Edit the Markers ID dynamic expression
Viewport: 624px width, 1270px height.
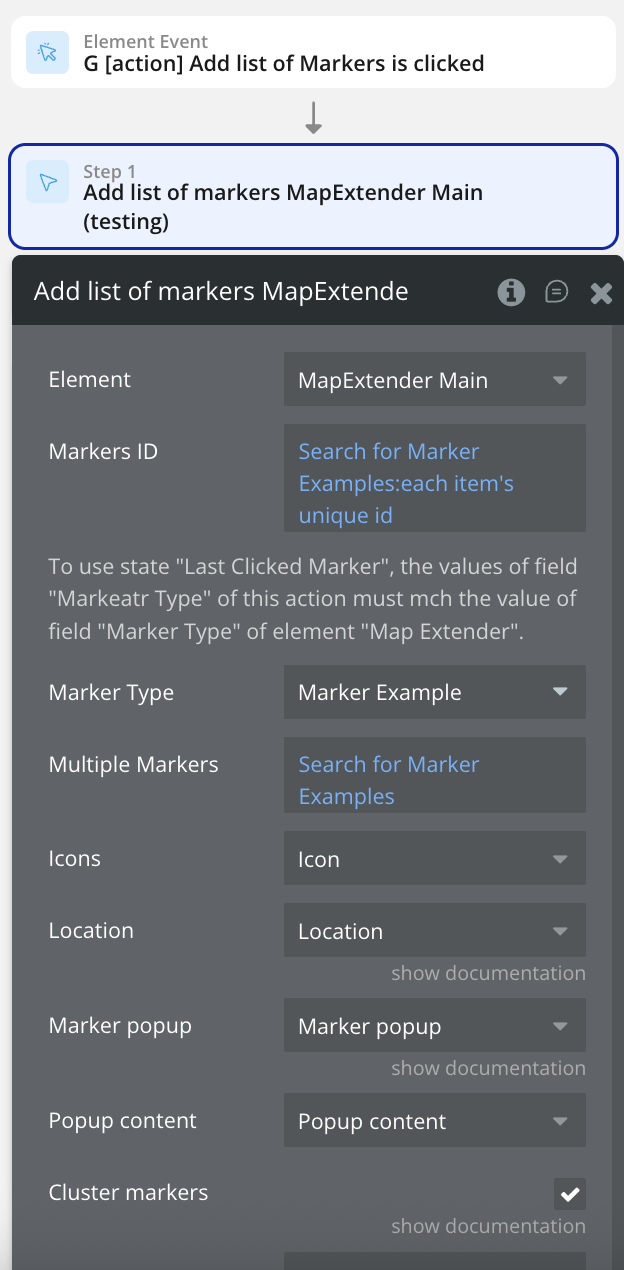(x=434, y=483)
